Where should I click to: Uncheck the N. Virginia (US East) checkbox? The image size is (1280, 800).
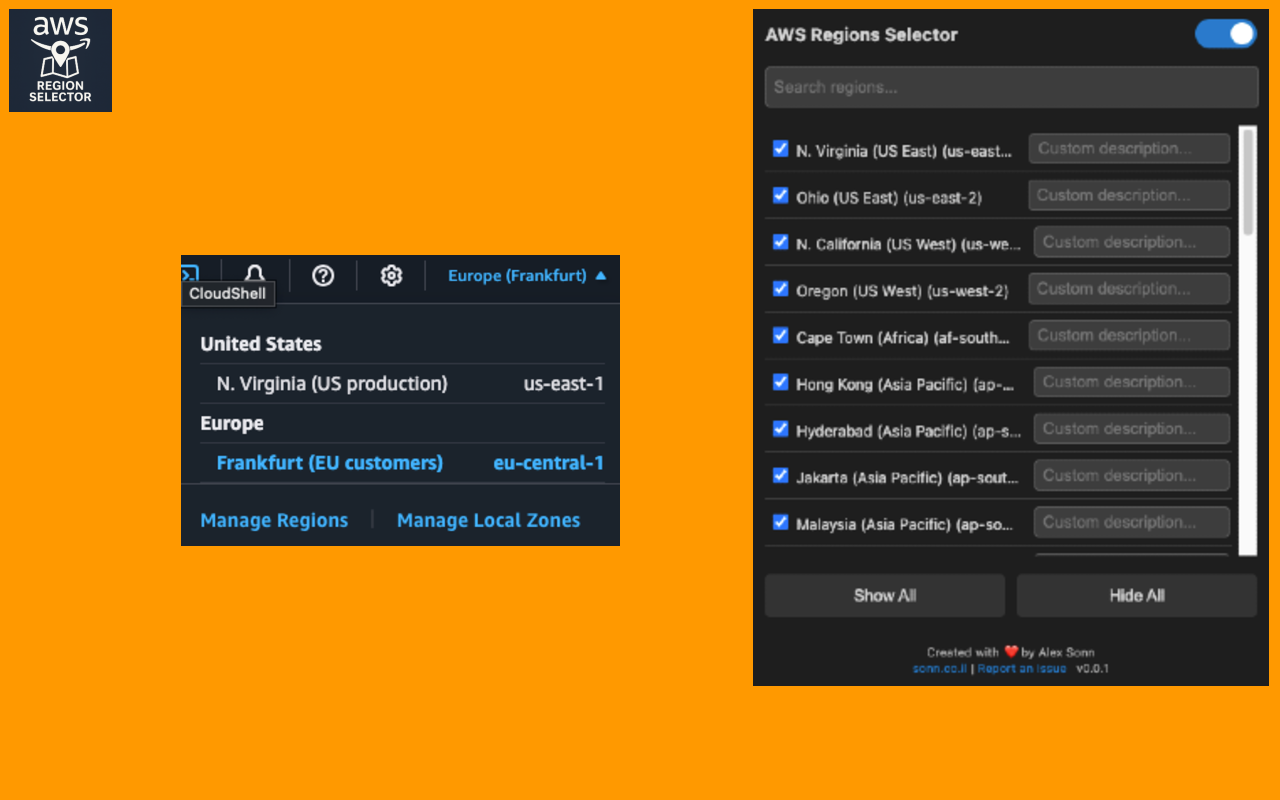point(781,149)
